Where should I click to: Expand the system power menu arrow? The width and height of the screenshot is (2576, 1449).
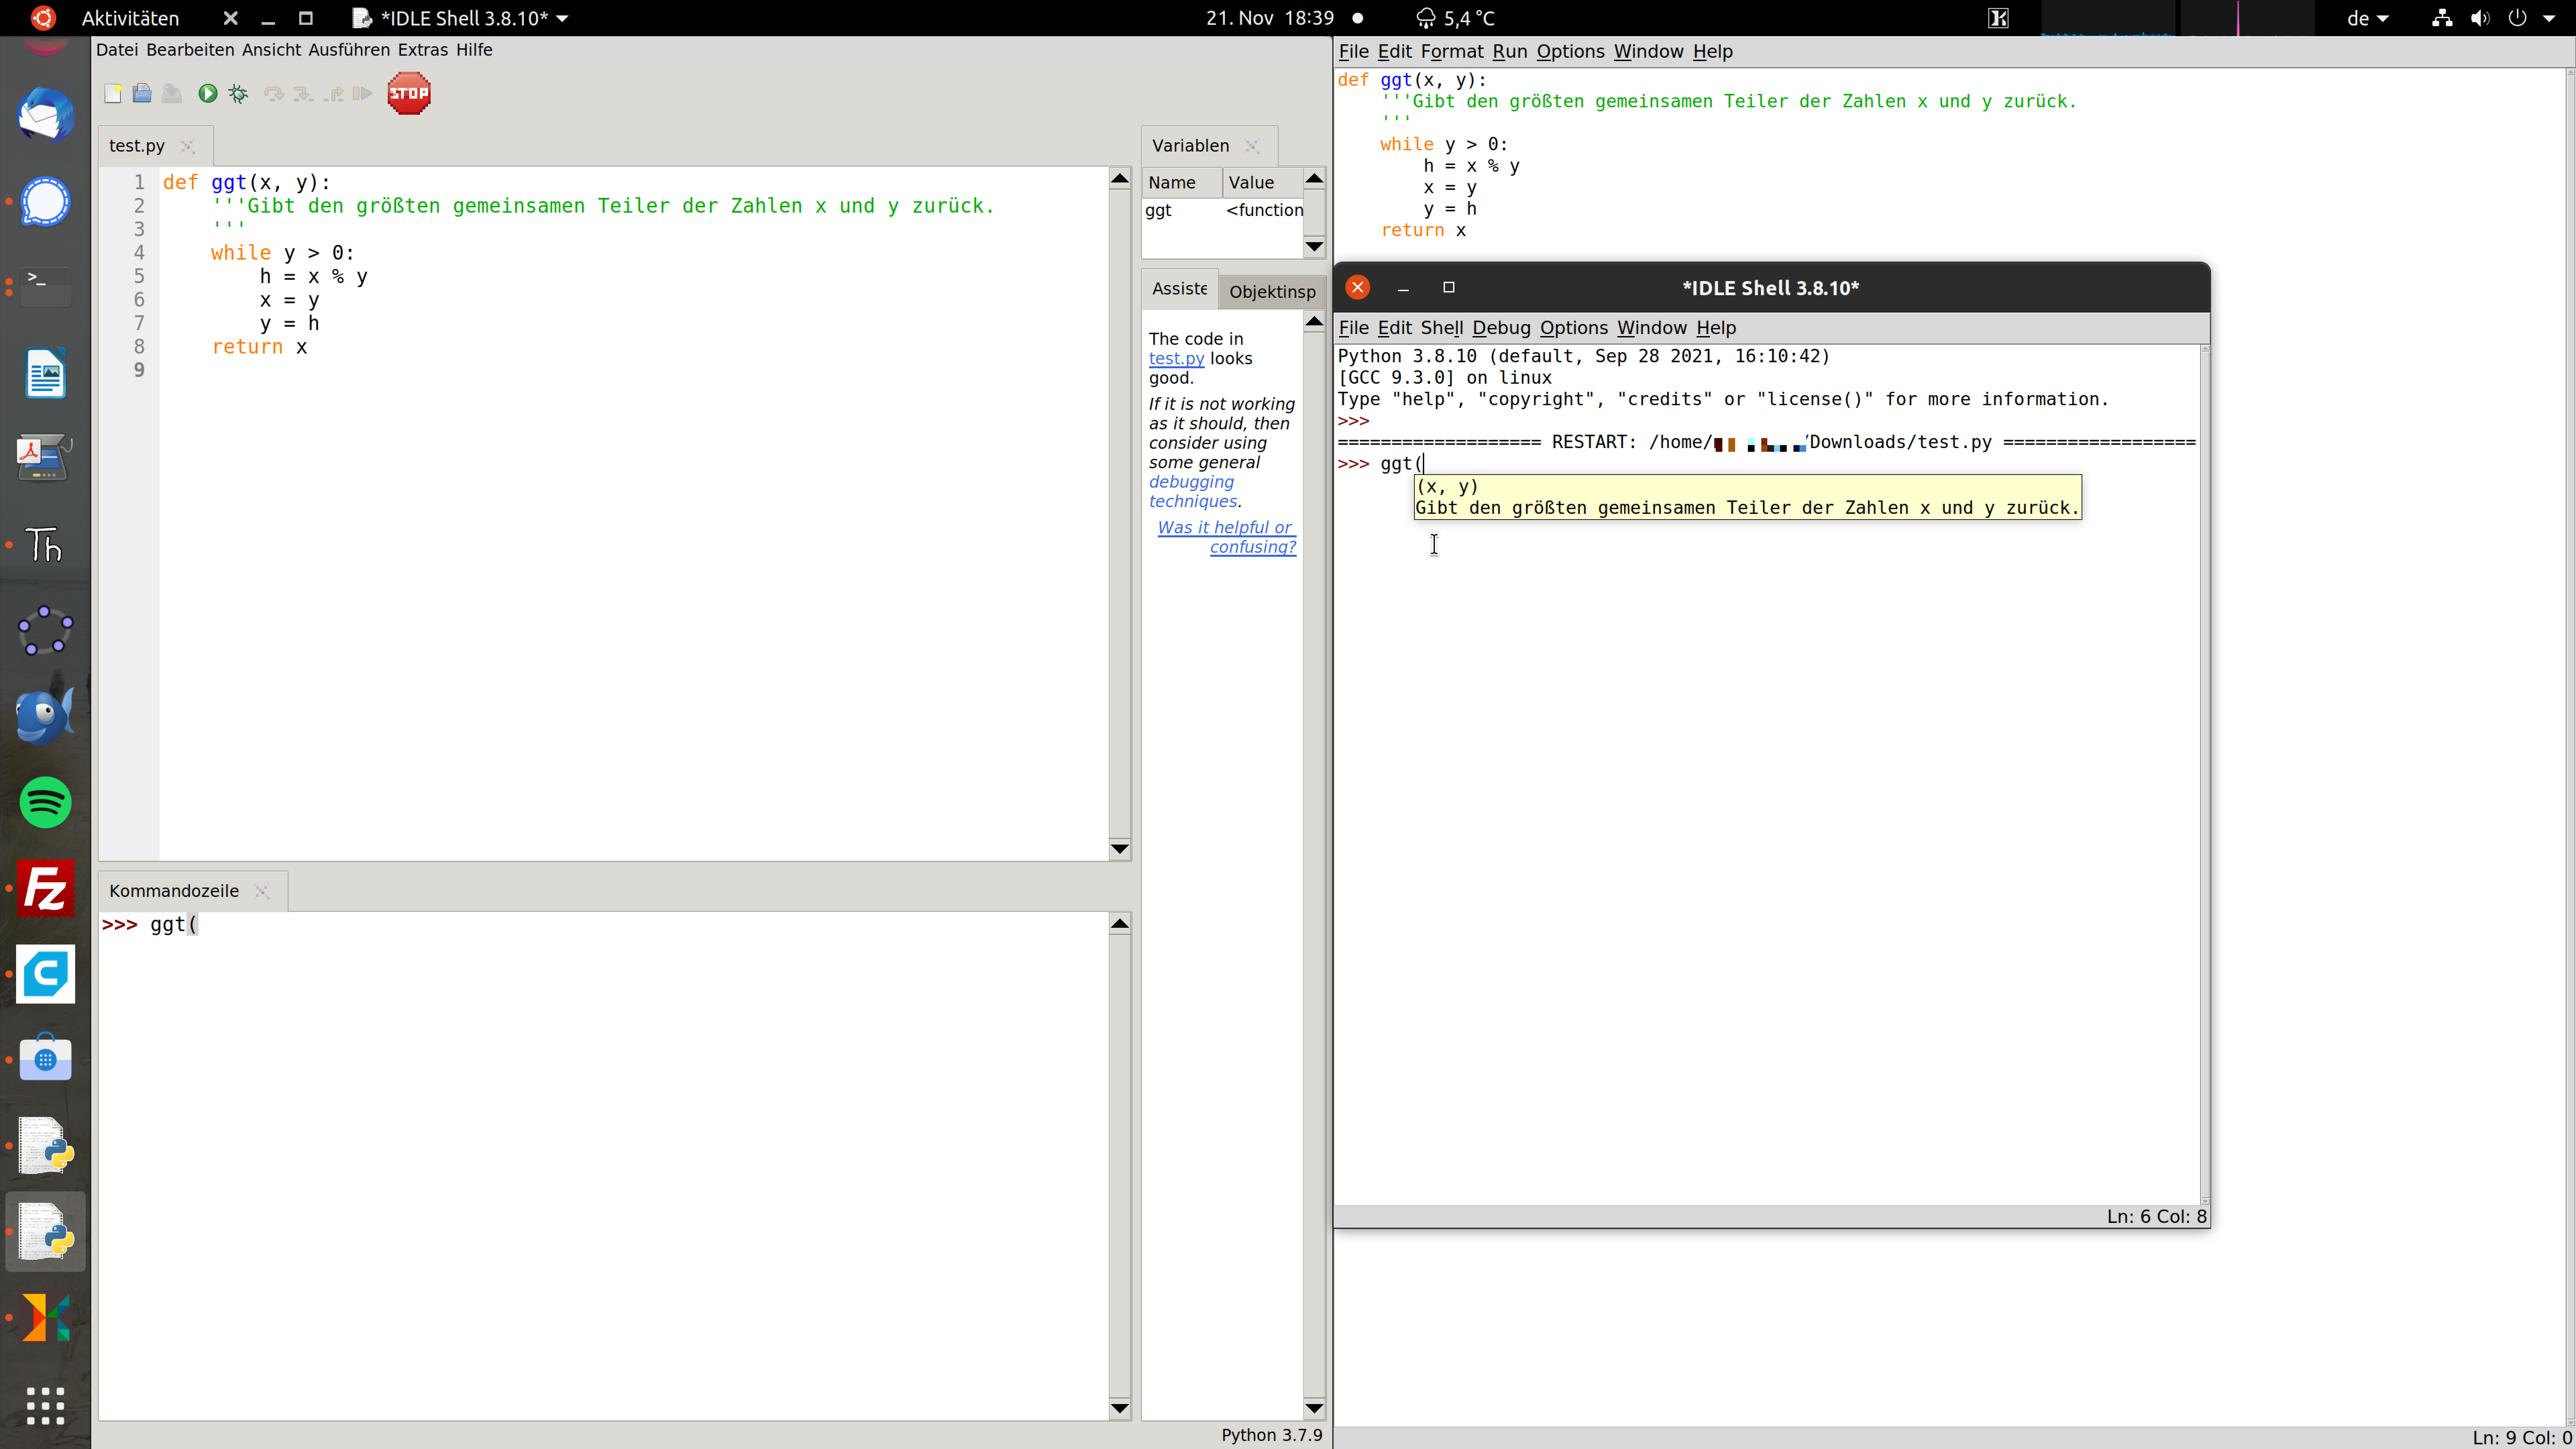tap(2549, 18)
